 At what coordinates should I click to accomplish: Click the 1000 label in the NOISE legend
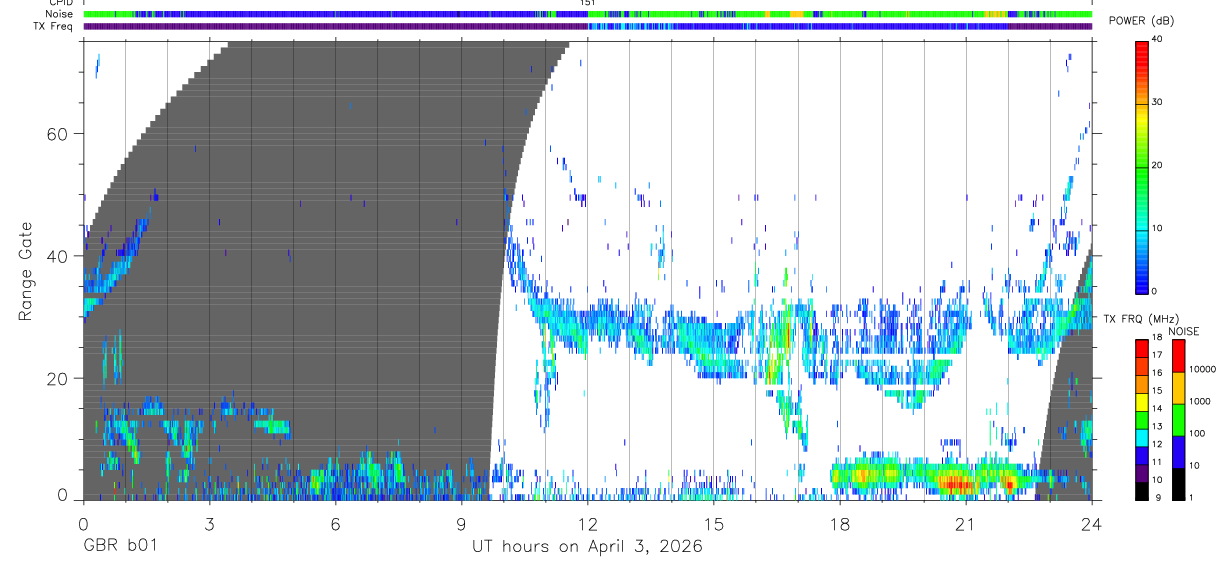point(1198,401)
